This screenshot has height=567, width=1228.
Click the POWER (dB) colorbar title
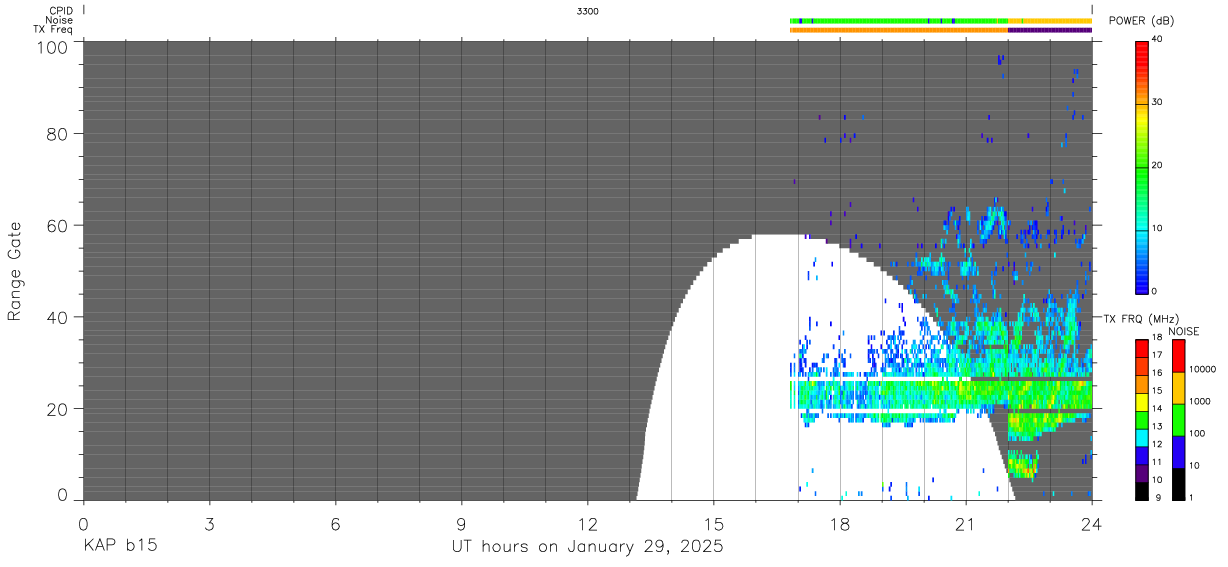pos(1141,21)
